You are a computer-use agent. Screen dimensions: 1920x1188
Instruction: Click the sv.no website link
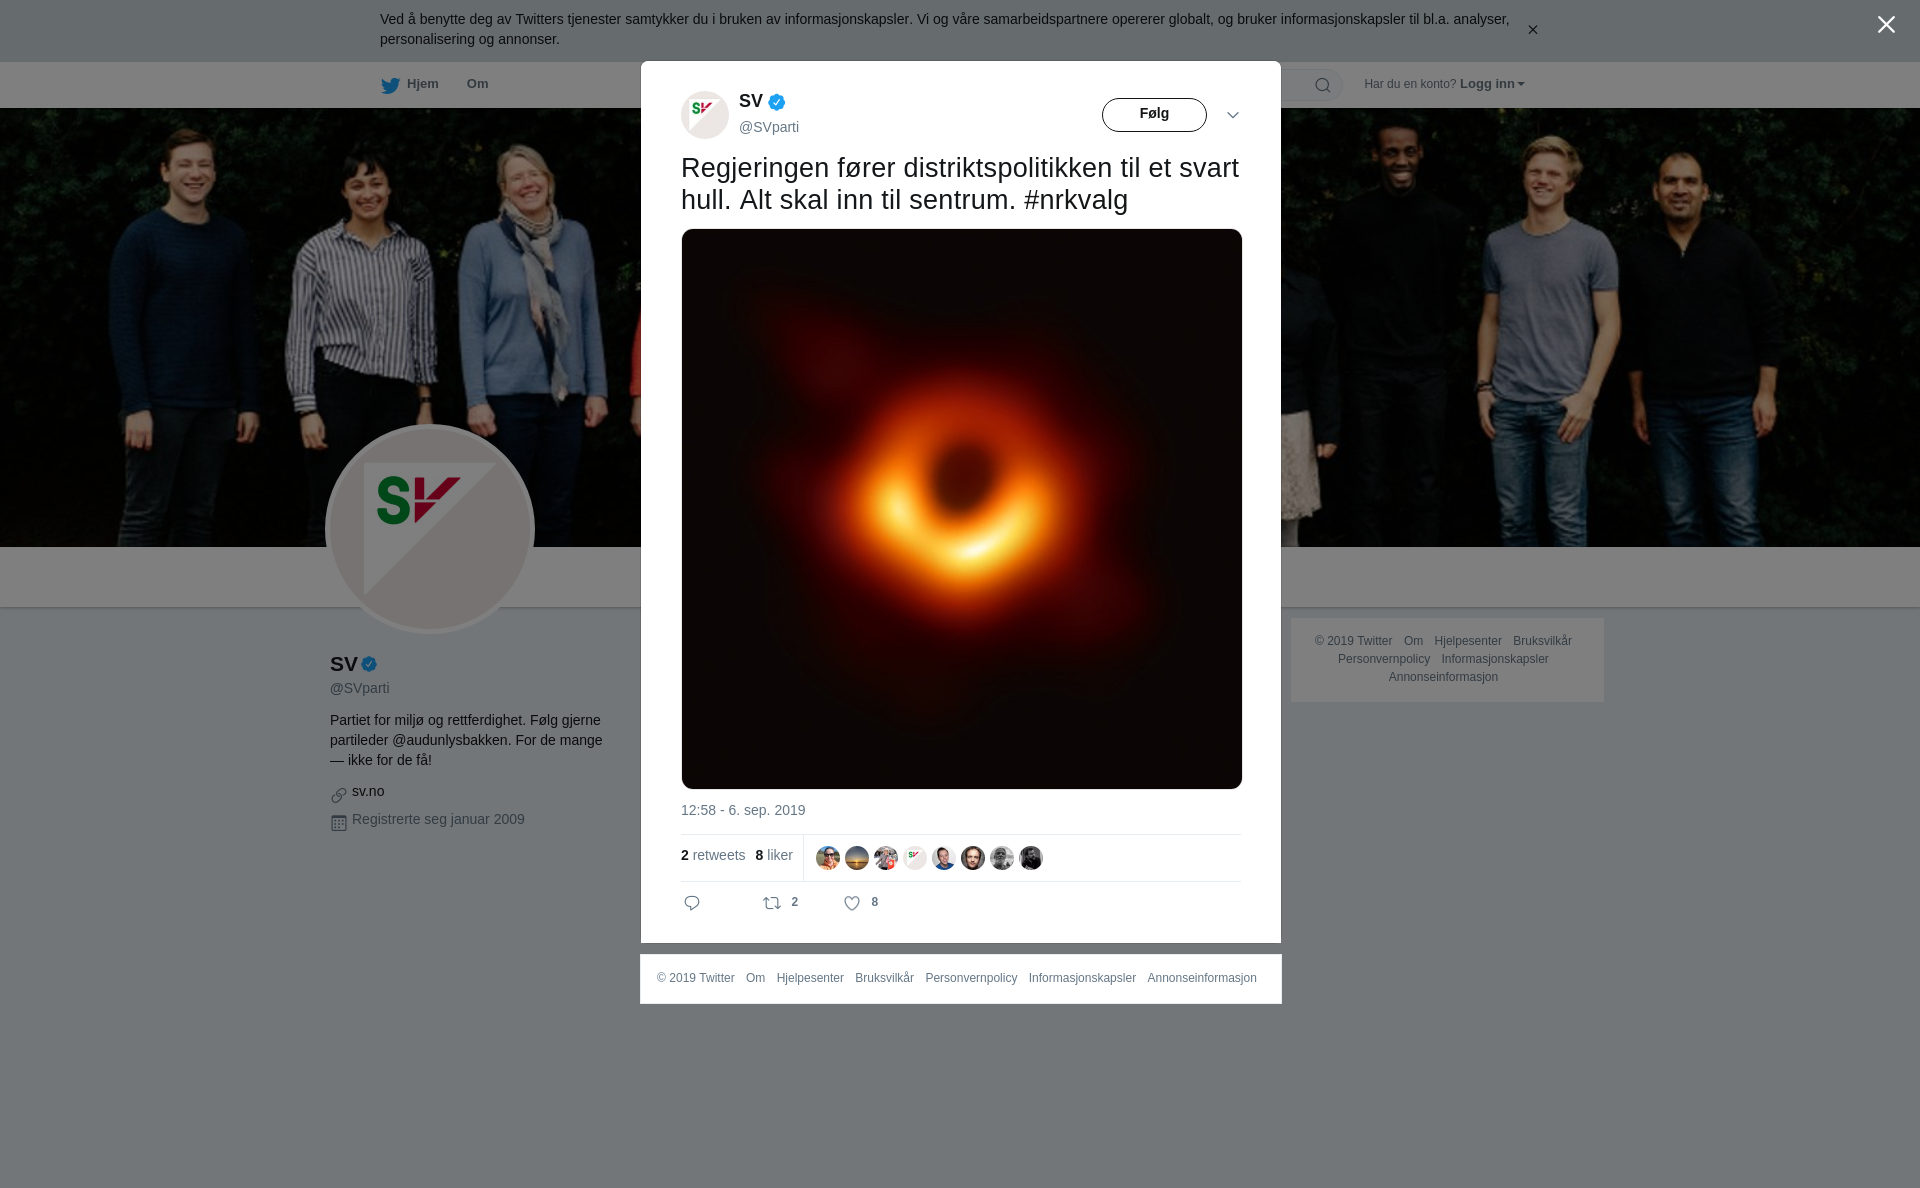[x=368, y=791]
